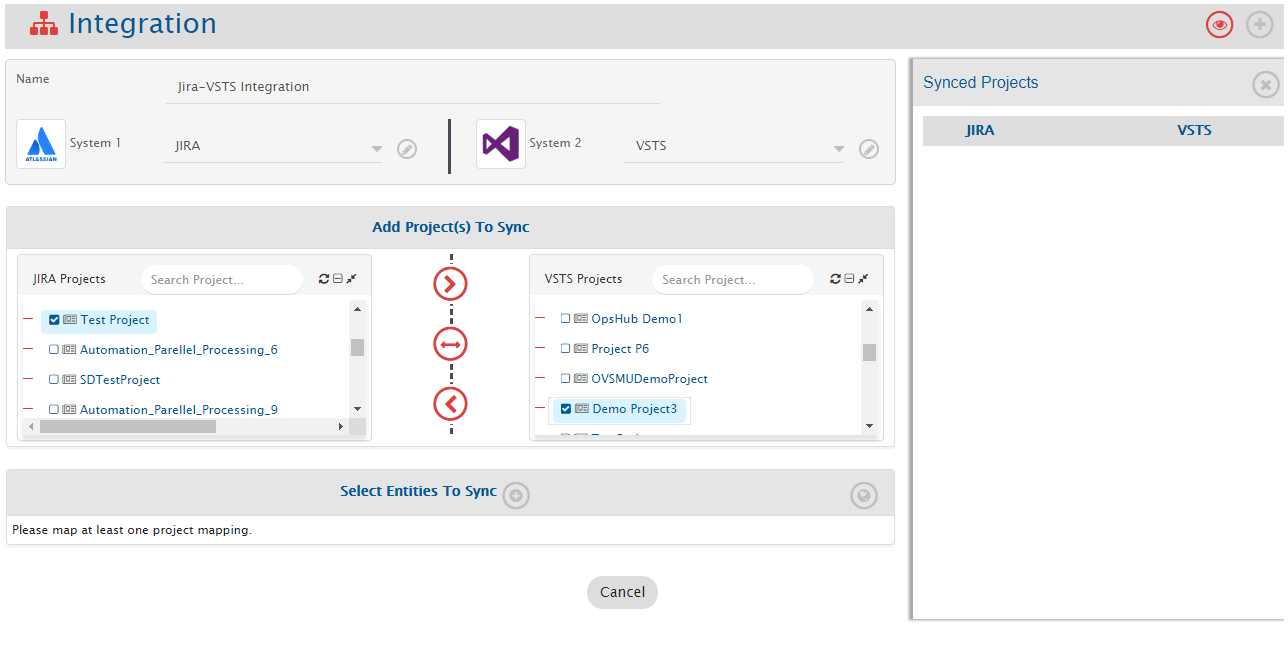The width and height of the screenshot is (1288, 648).
Task: Click the red right-arrow map projects icon
Action: [x=450, y=285]
